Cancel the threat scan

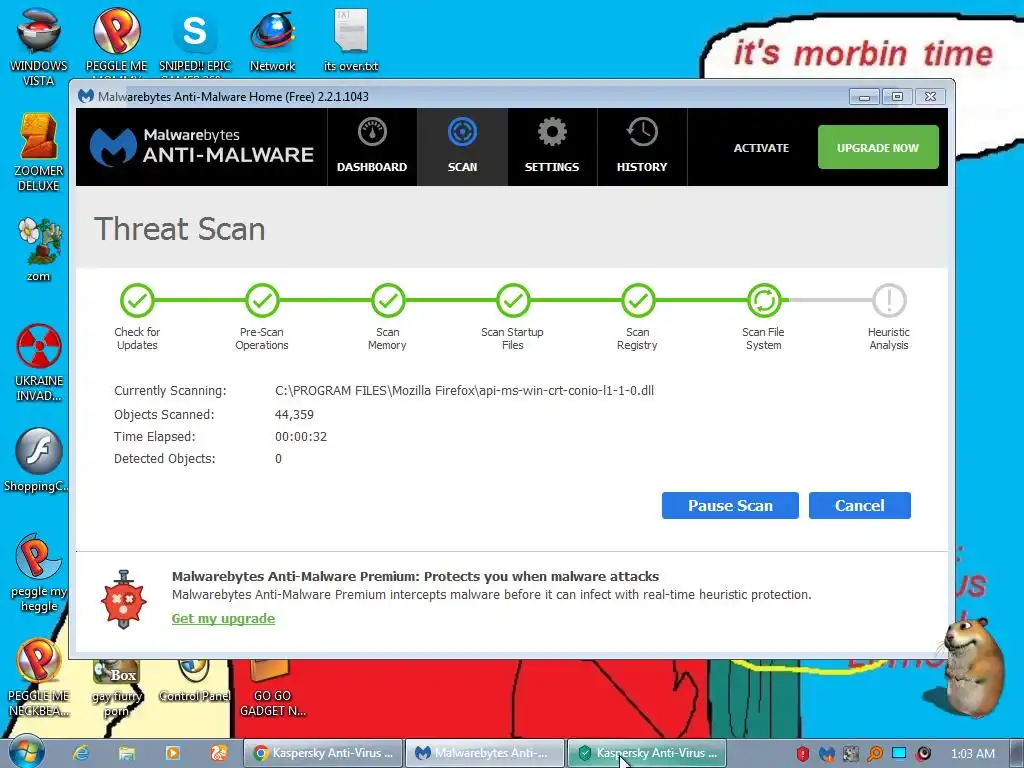859,505
